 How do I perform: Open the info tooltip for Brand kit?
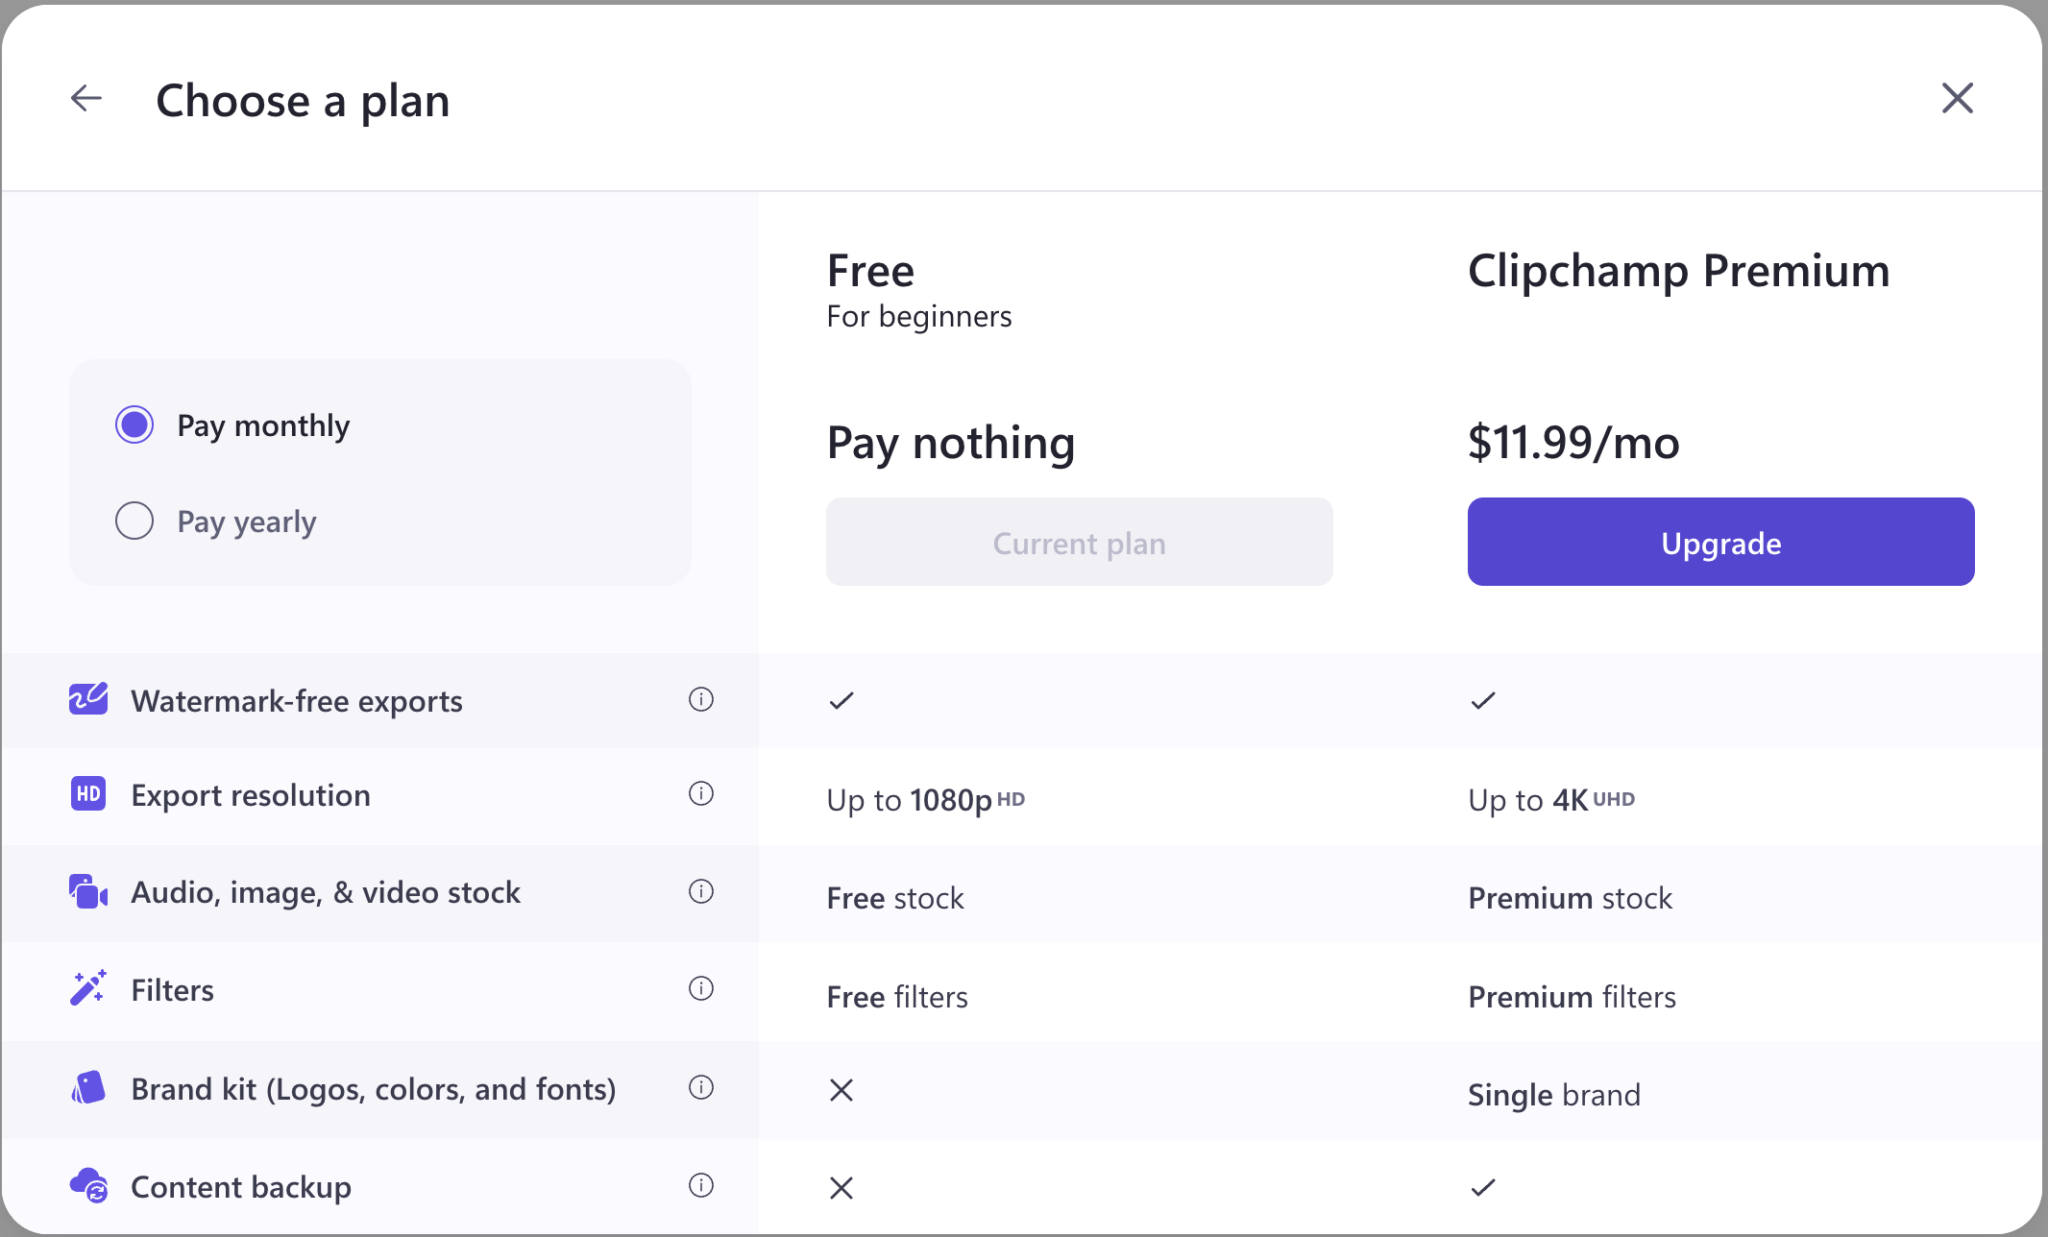tap(701, 1089)
